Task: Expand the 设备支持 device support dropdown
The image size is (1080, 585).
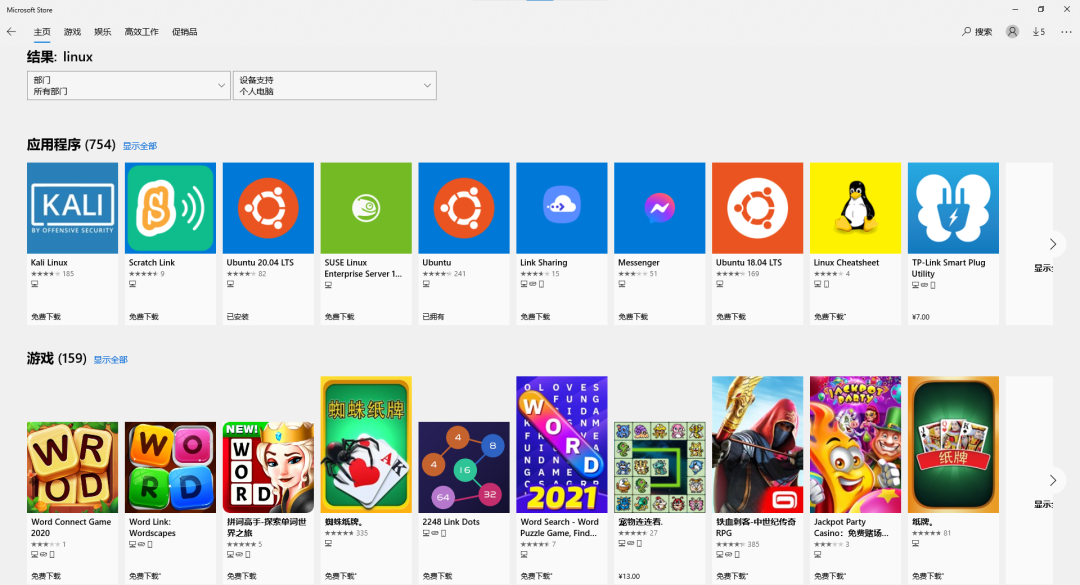Action: coord(335,85)
